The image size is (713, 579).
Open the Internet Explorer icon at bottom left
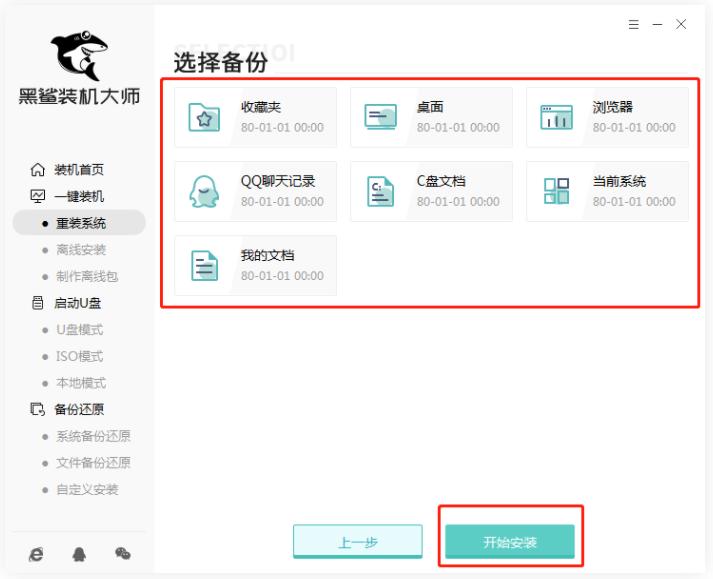(38, 553)
